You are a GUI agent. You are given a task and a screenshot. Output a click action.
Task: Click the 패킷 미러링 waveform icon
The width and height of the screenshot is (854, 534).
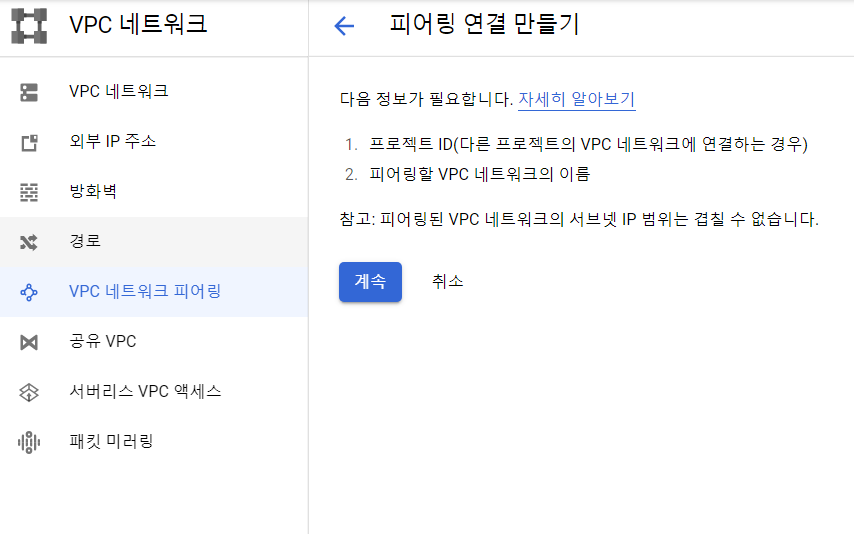click(29, 442)
